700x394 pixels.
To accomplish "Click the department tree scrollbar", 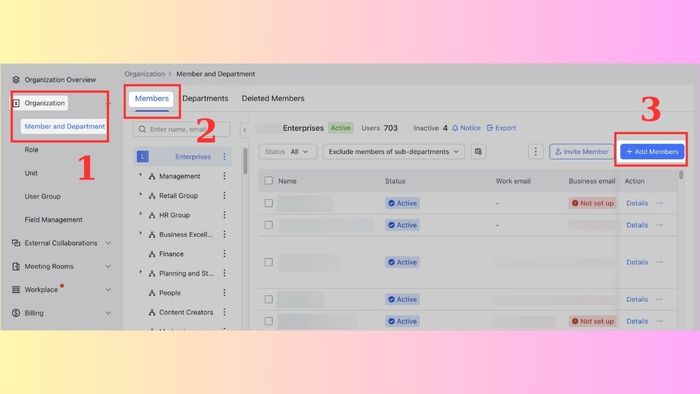I will click(x=245, y=161).
